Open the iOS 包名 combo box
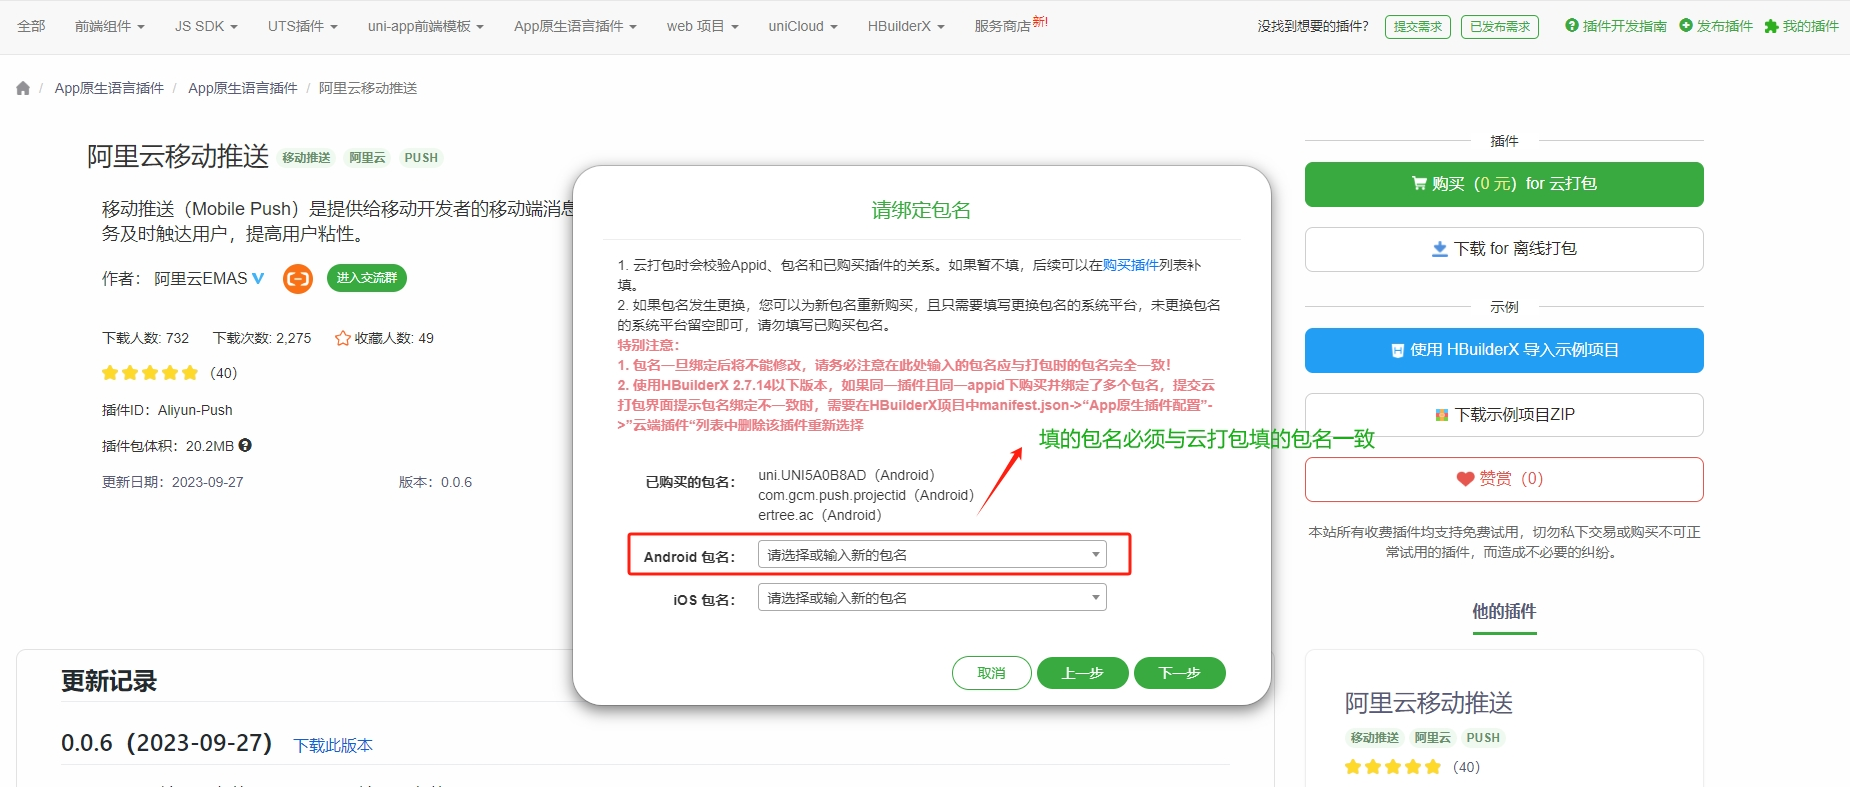Image resolution: width=1850 pixels, height=787 pixels. (932, 598)
